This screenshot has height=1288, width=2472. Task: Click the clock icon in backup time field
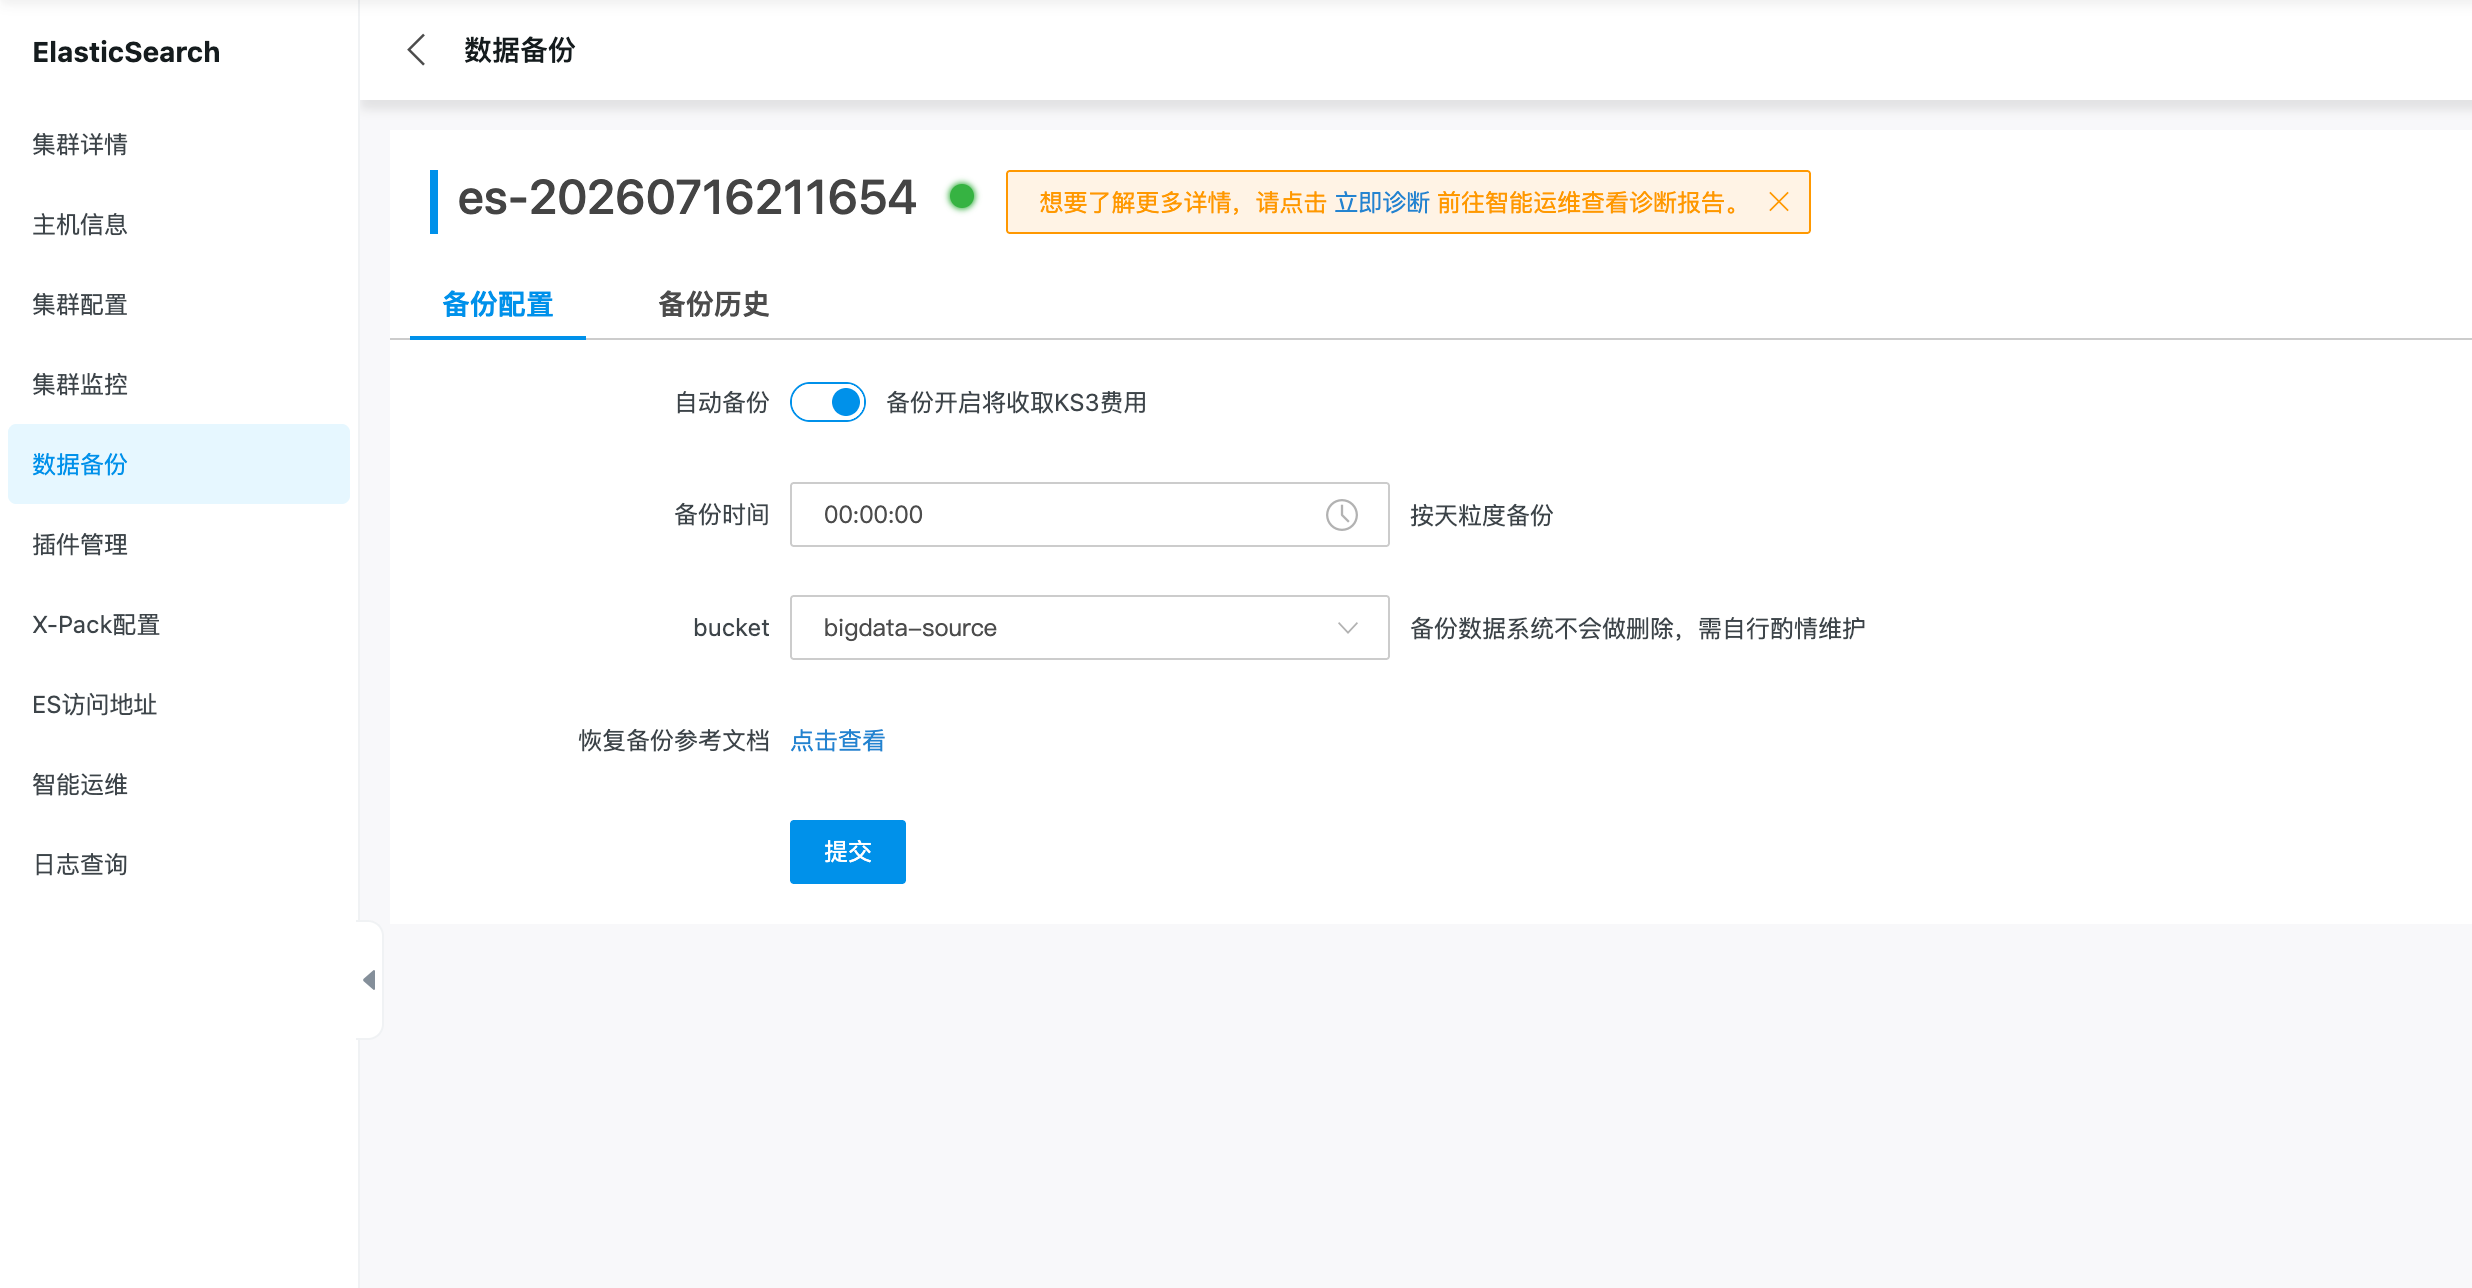tap(1342, 515)
